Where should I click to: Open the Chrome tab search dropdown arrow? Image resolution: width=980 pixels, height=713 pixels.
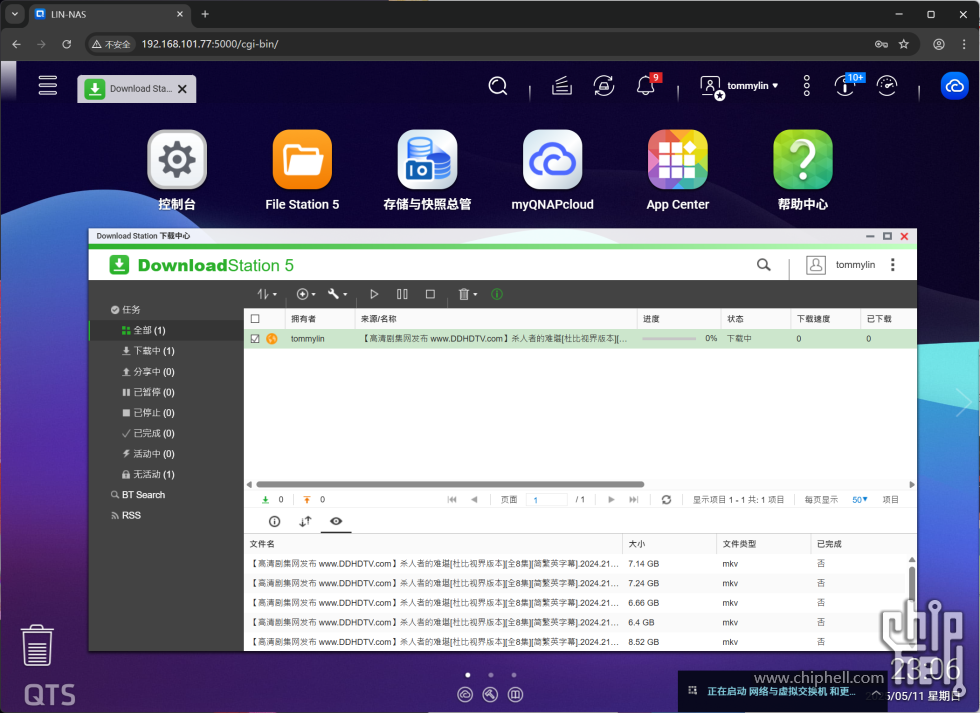(x=14, y=14)
